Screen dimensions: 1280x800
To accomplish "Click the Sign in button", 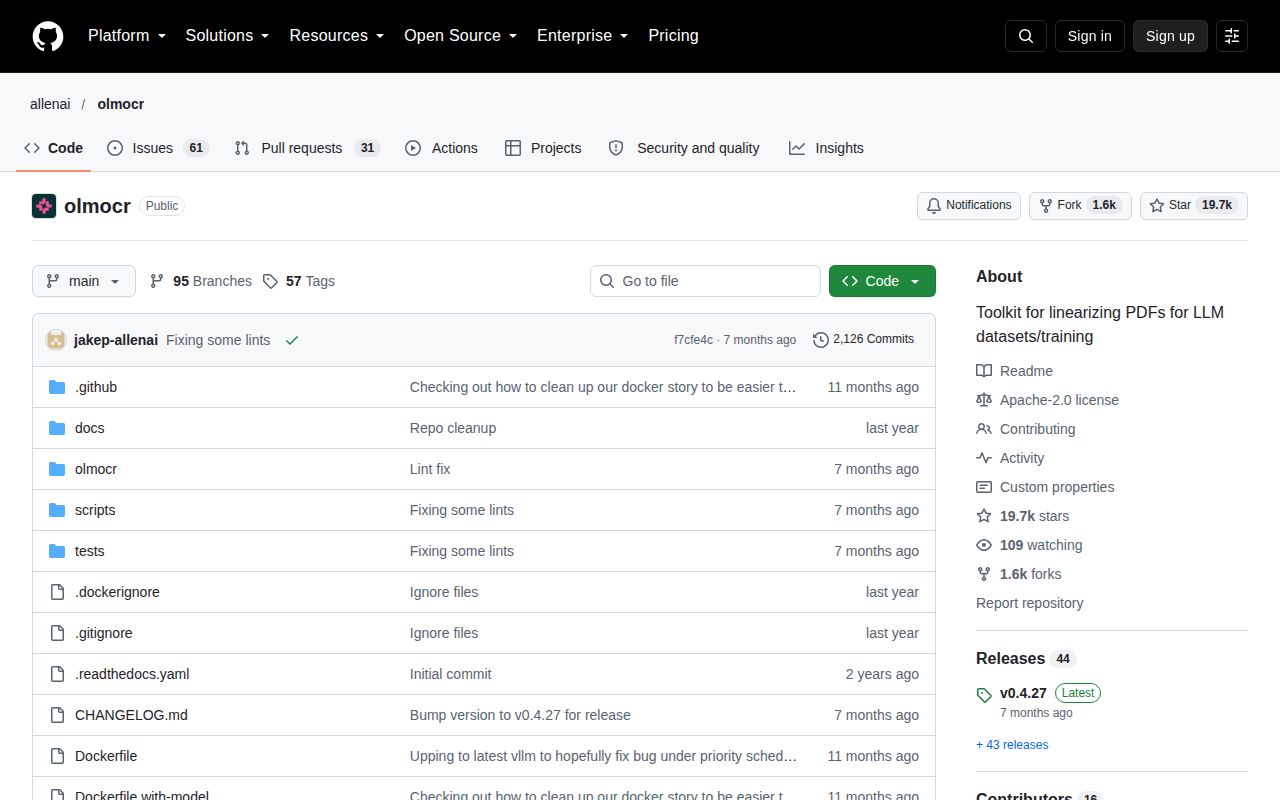I will pos(1089,36).
